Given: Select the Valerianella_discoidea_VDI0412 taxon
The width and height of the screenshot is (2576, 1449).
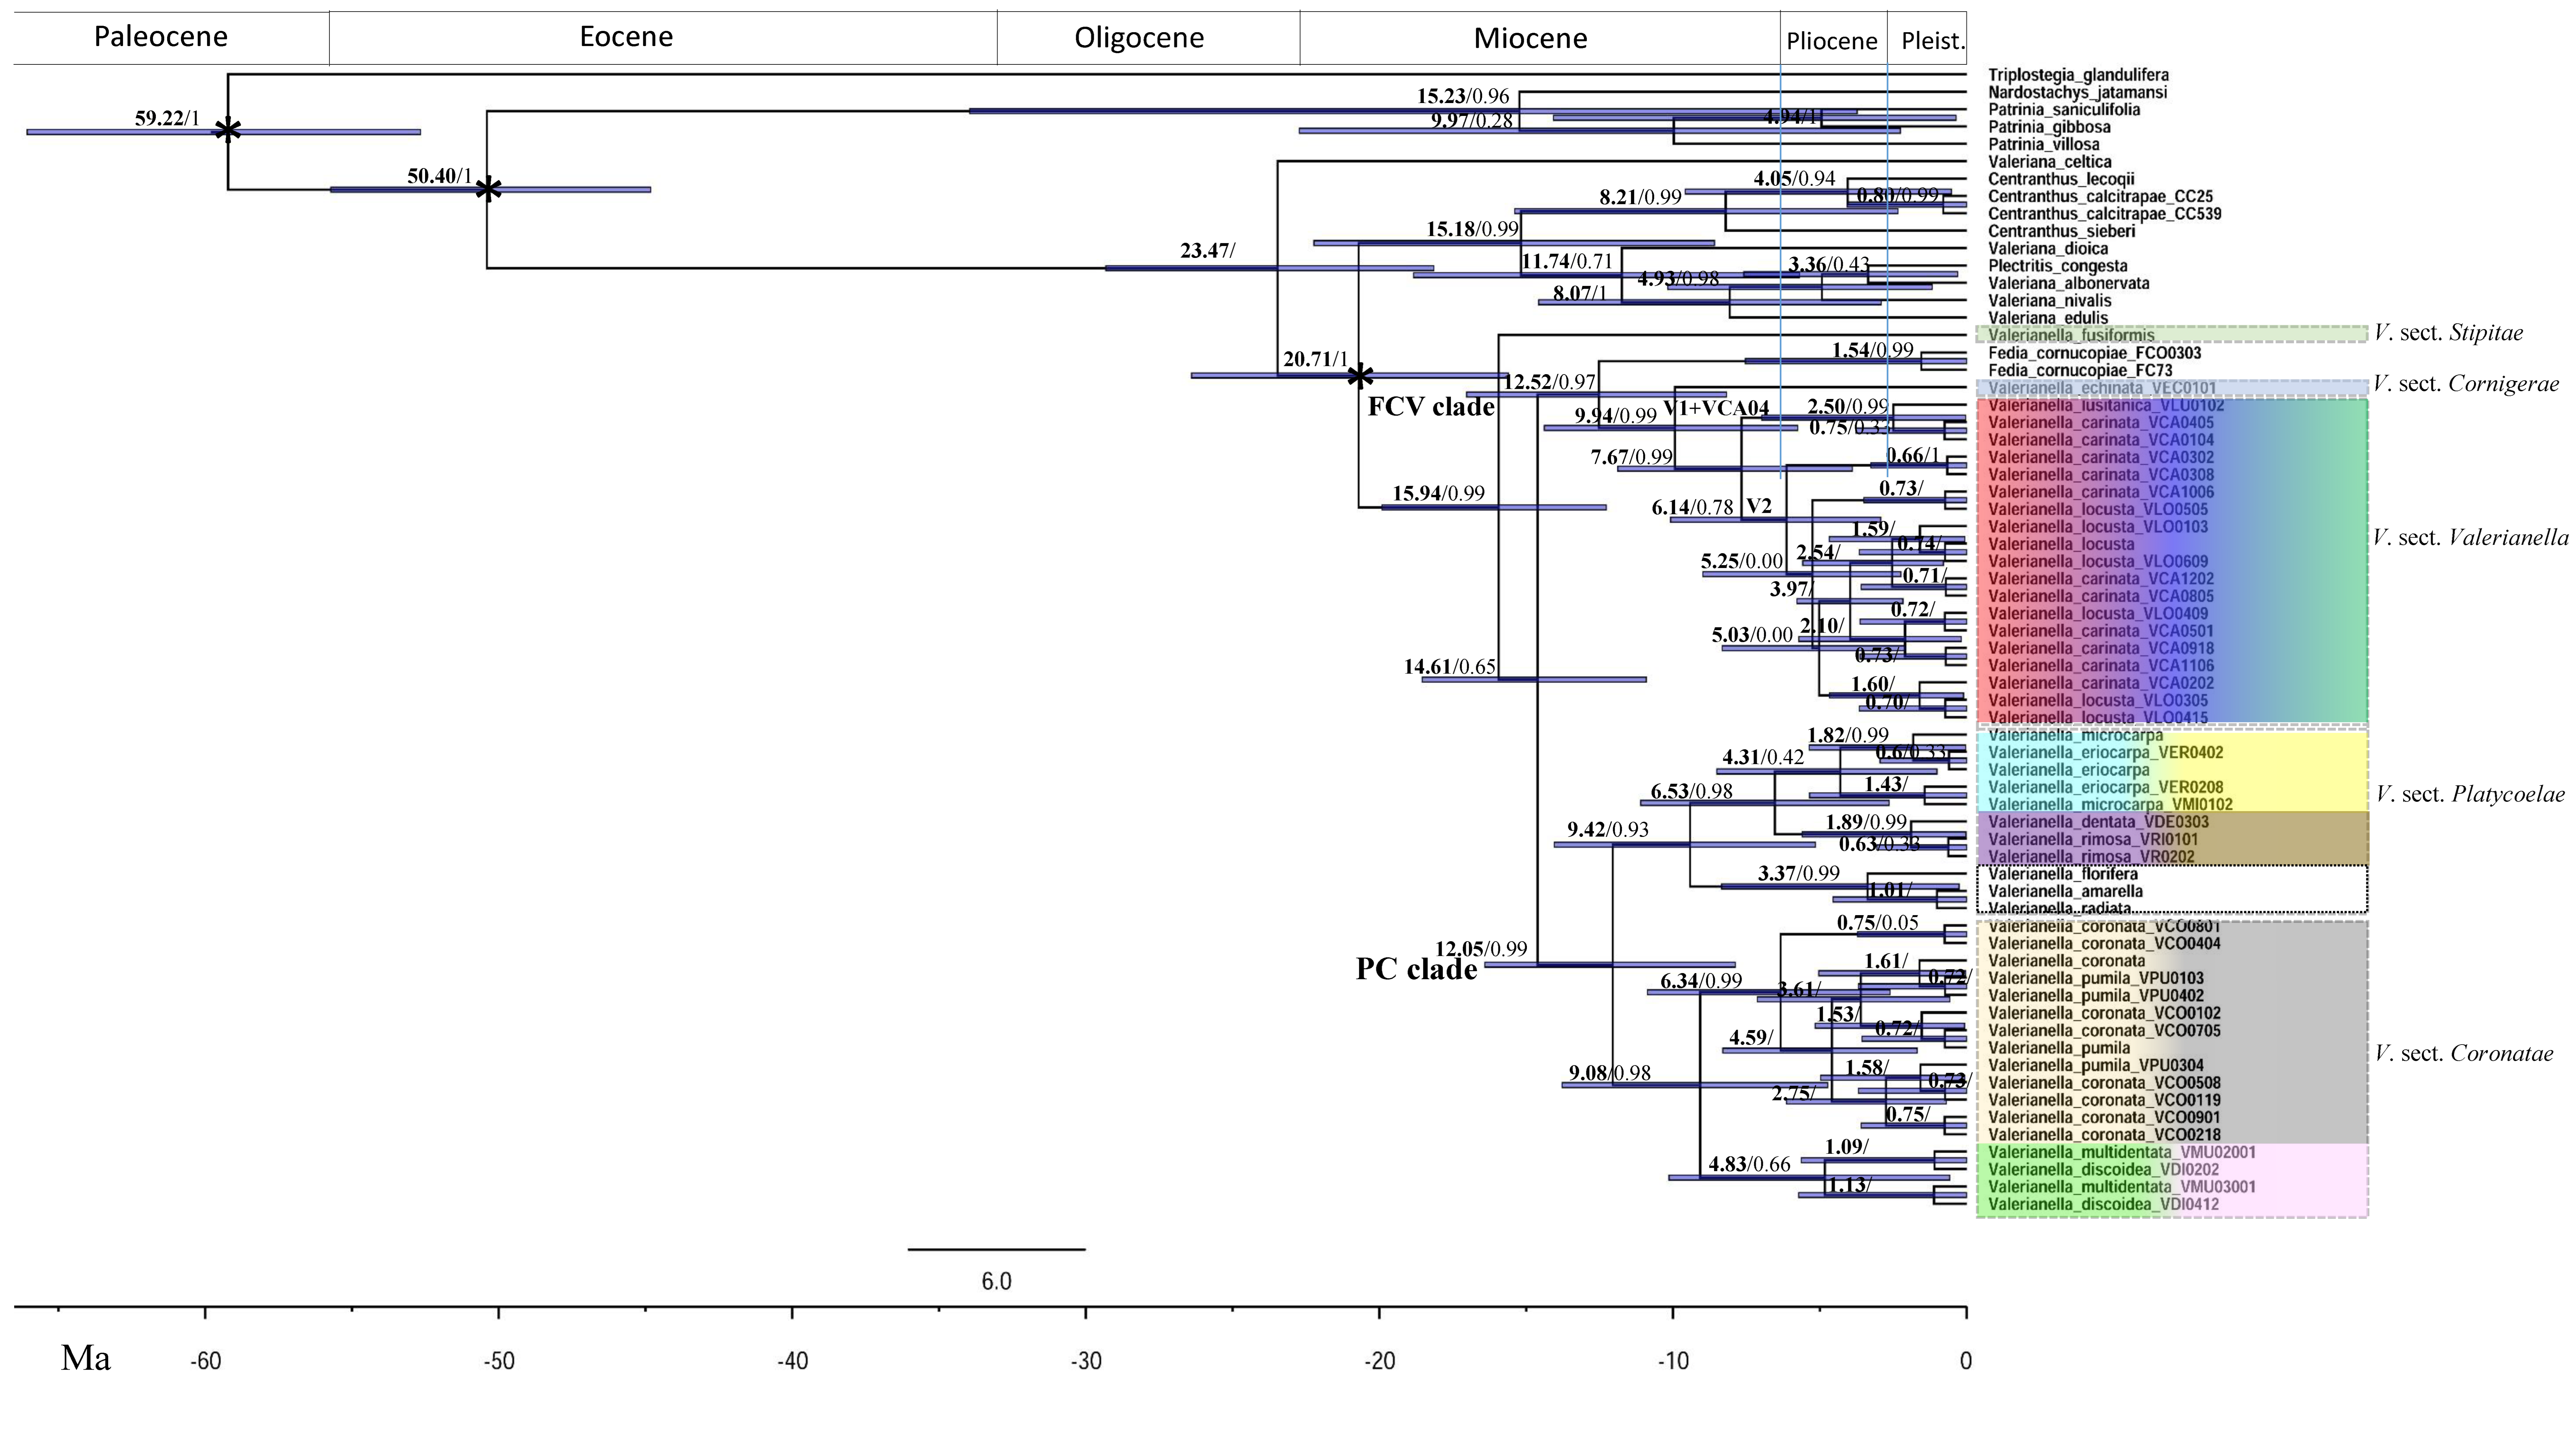Looking at the screenshot, I should tap(2103, 1204).
